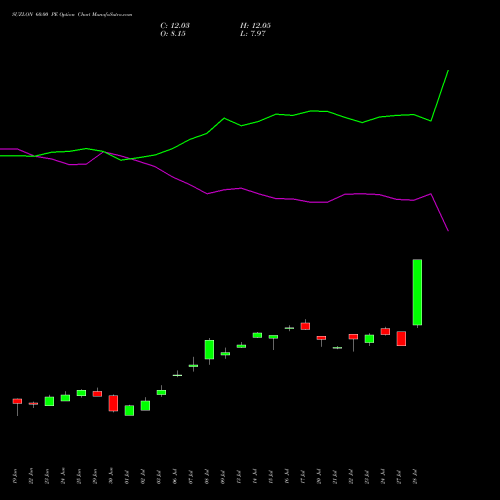Click the red candle for 27 Jul
Viewport: 500px width, 500px height.
click(401, 338)
